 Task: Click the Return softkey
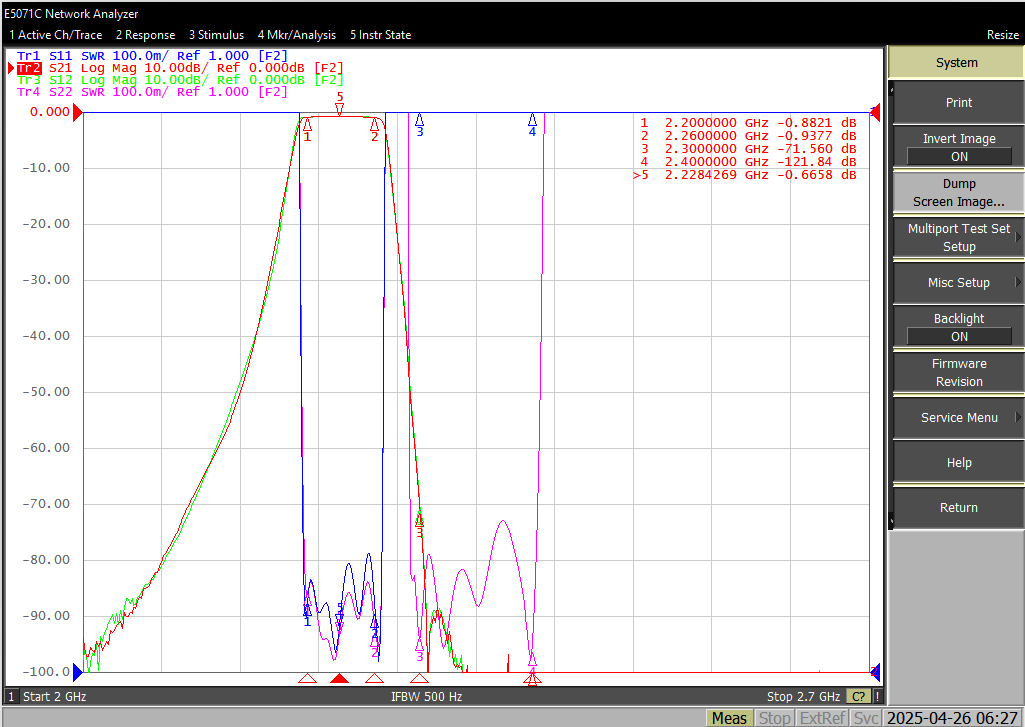pyautogui.click(x=958, y=508)
